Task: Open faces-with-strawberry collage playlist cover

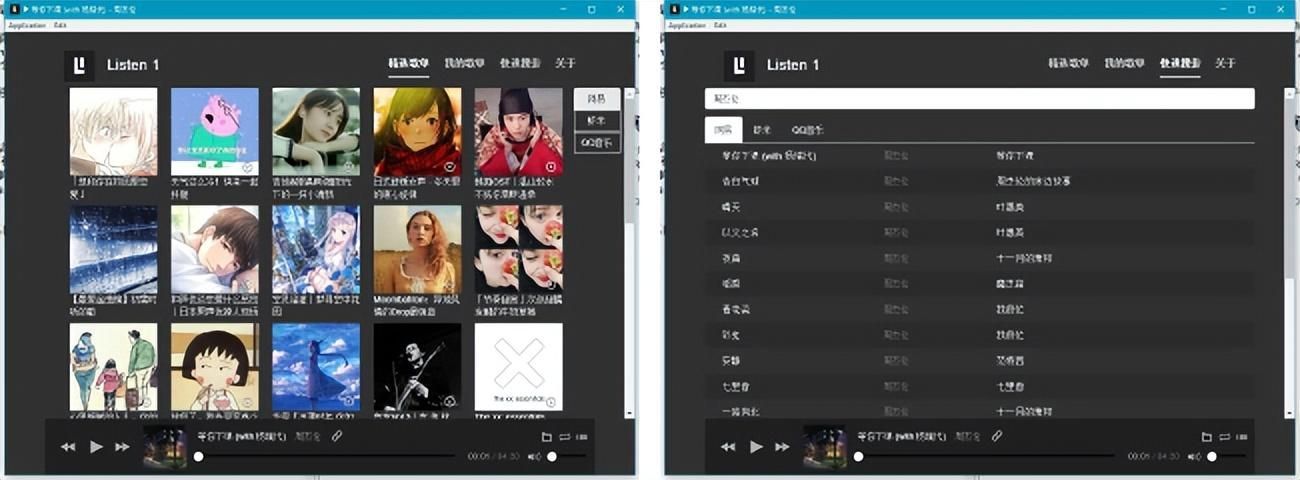Action: point(518,250)
